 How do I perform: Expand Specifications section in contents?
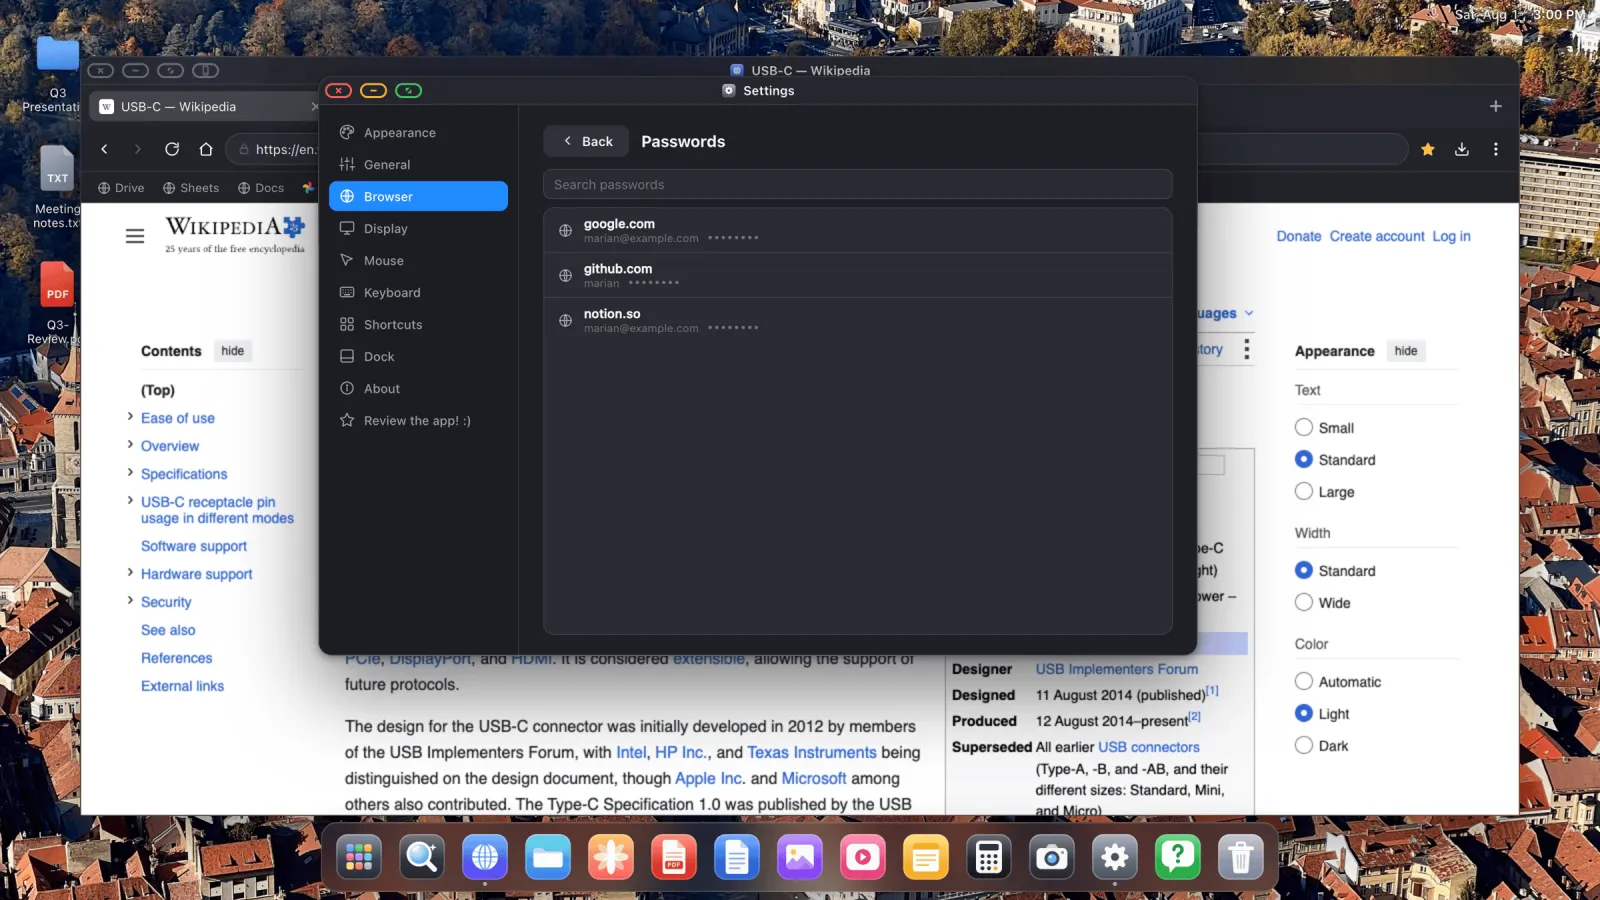130,472
